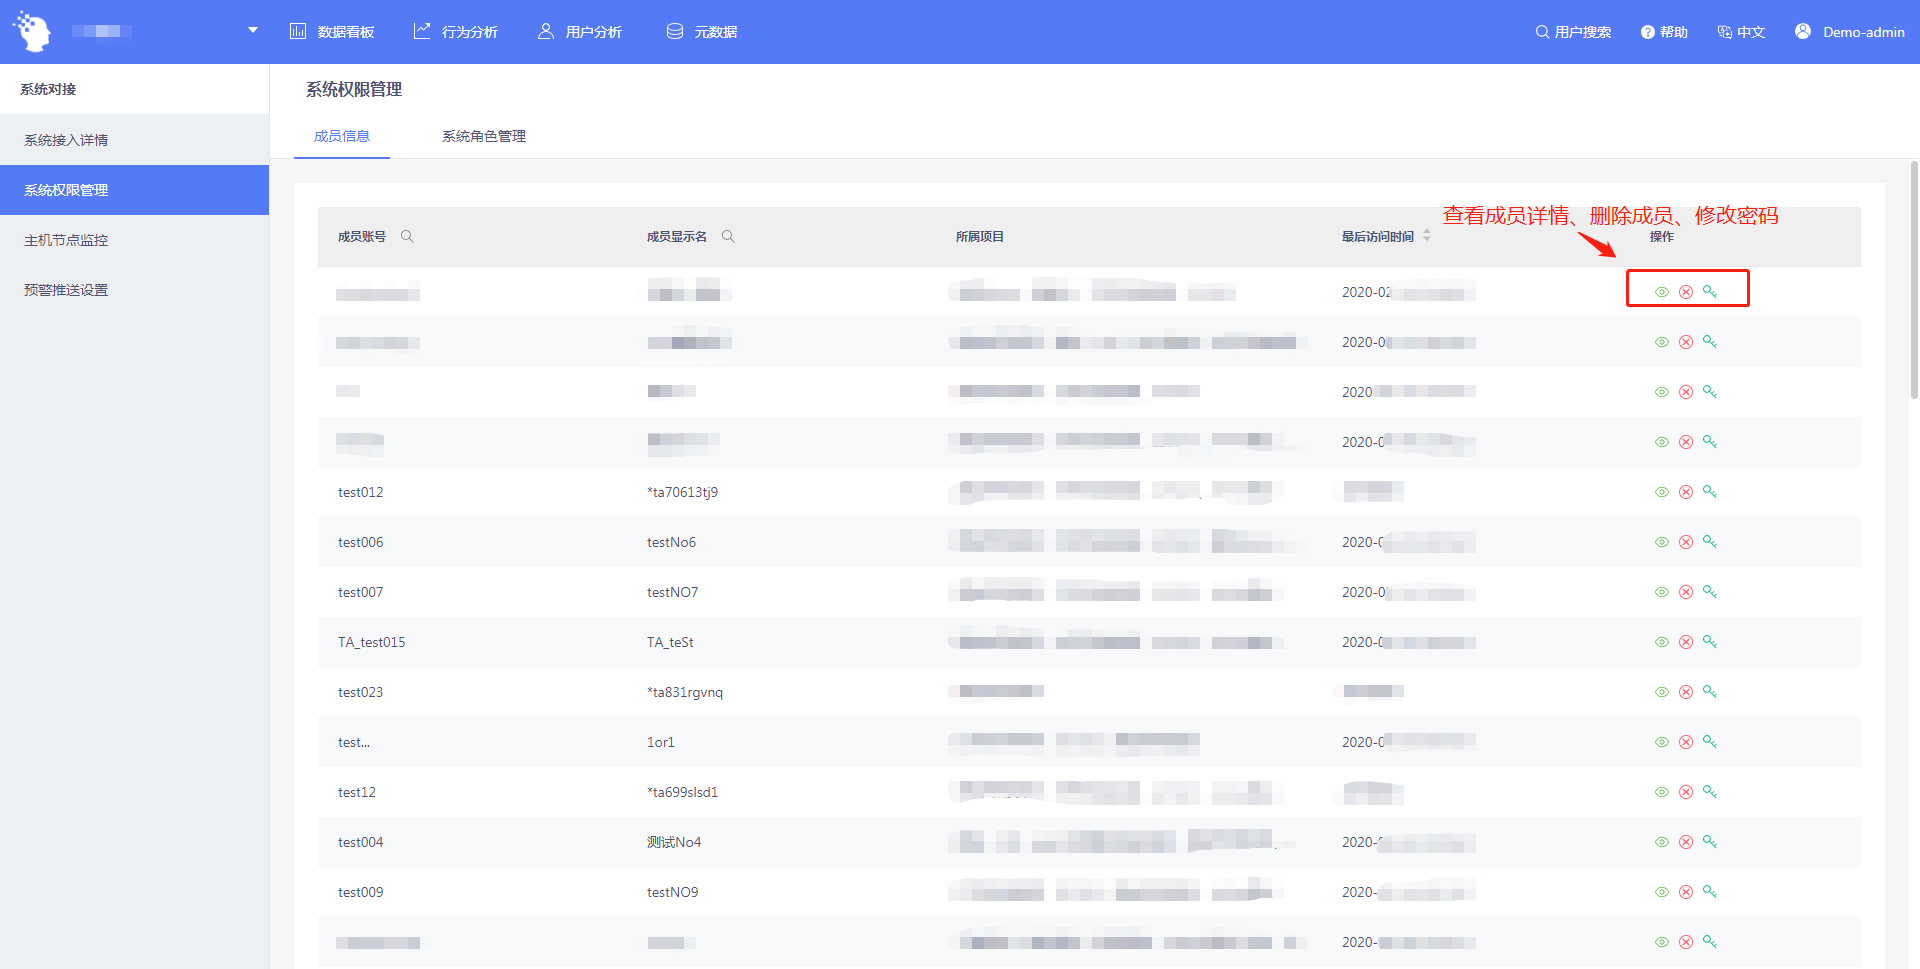Click search icon beside 成员显示名 column
The image size is (1920, 969).
coord(728,237)
